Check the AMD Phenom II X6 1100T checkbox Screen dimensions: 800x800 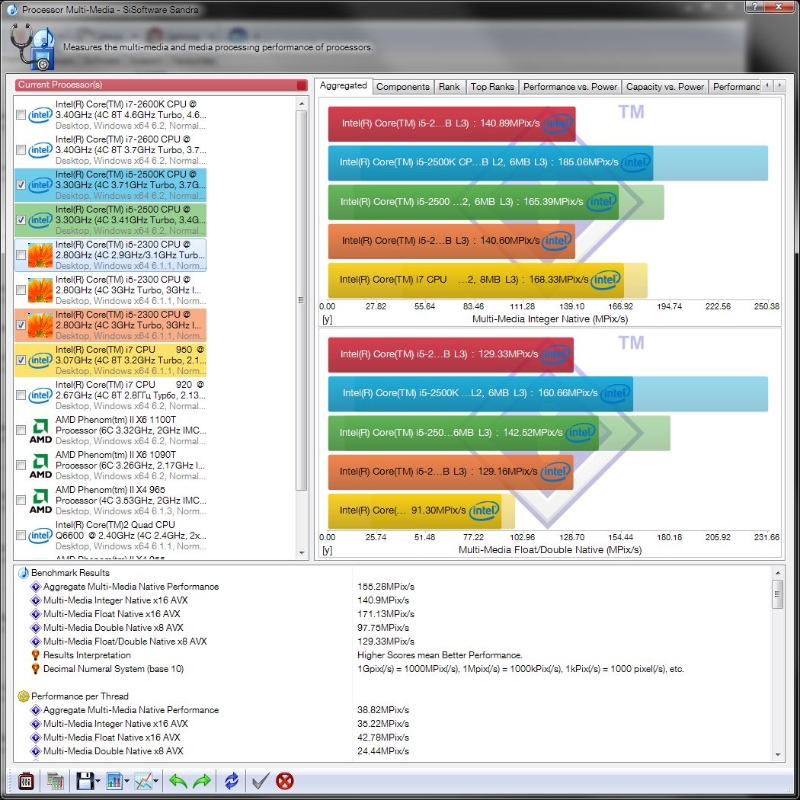coord(21,431)
